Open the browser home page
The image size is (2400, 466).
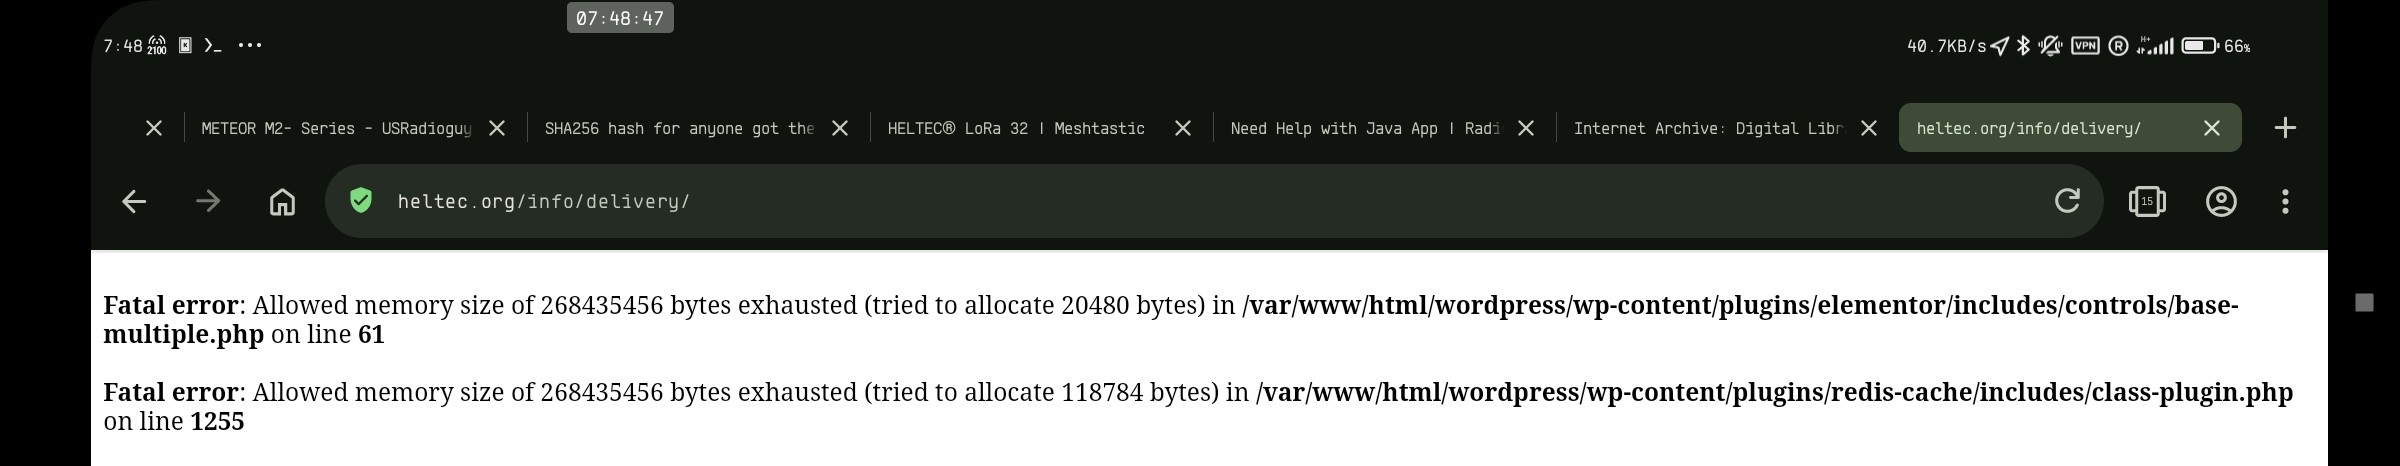282,202
